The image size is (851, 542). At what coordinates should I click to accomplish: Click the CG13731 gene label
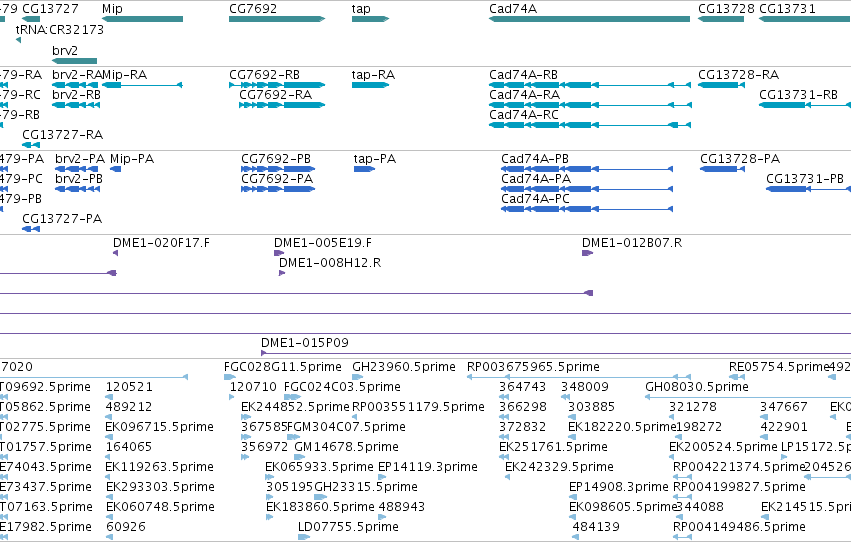tap(787, 9)
